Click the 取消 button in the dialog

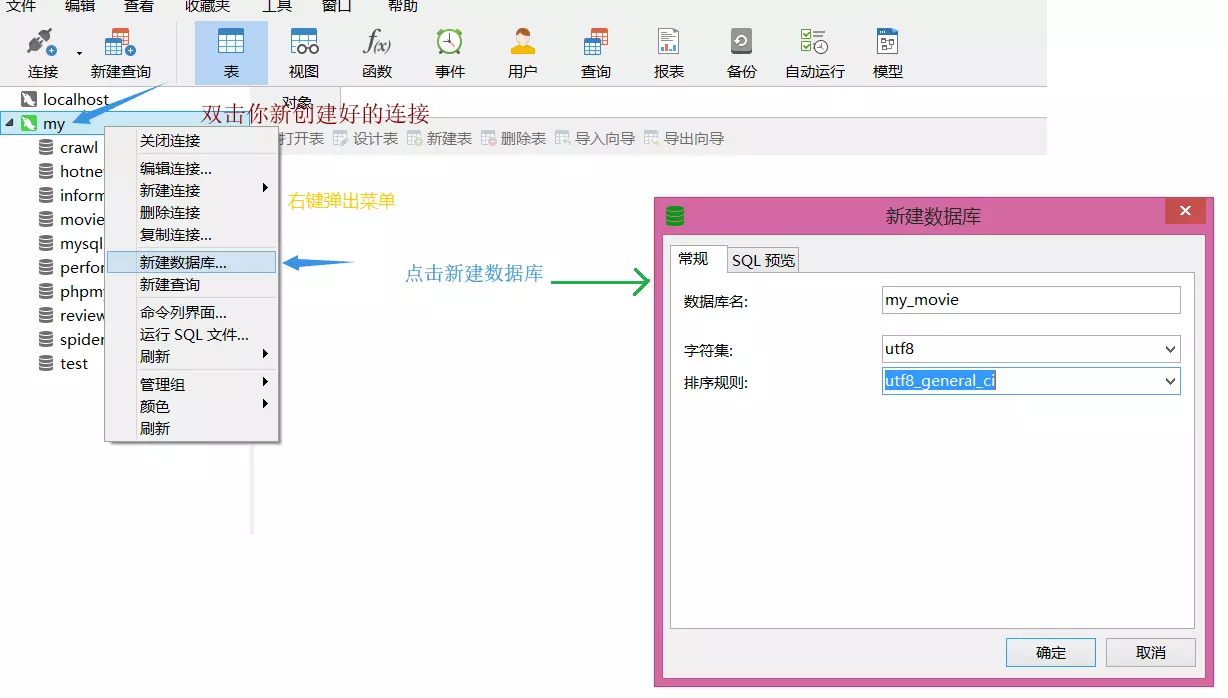1150,652
